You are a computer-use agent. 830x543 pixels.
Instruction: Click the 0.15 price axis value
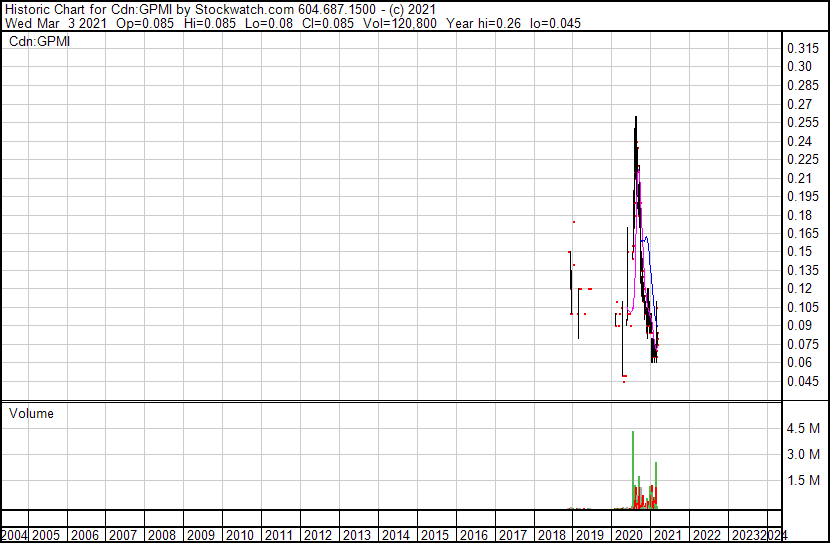pos(800,252)
